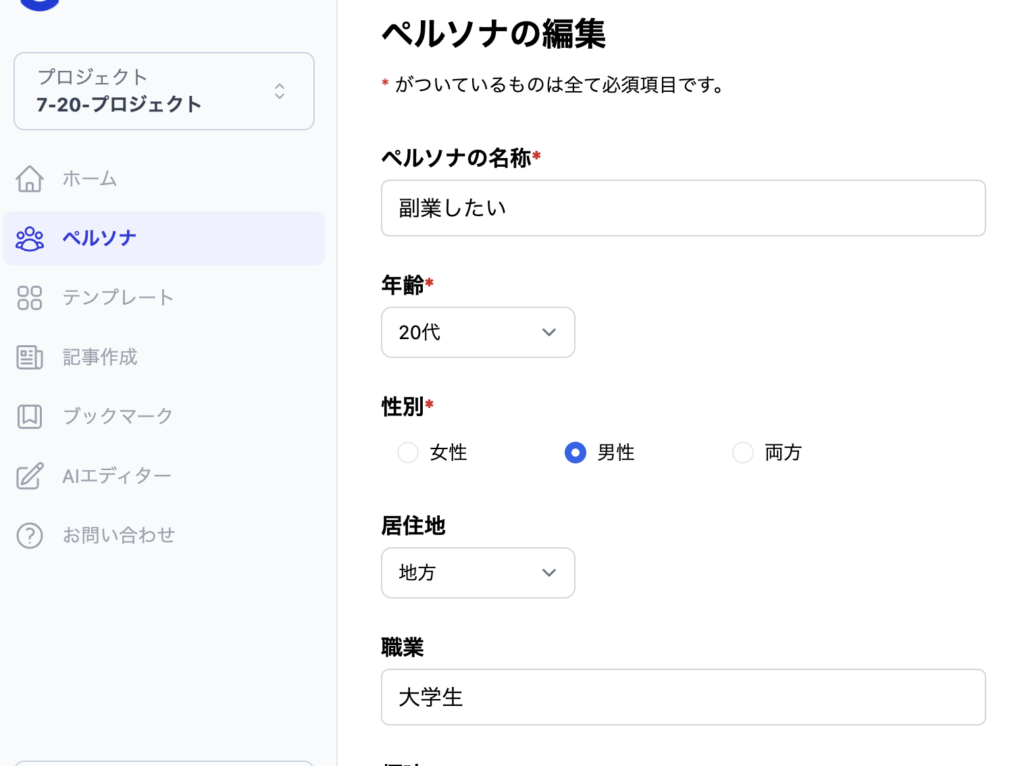
Task: Open 記事作成 in the sidebar
Action: point(100,357)
